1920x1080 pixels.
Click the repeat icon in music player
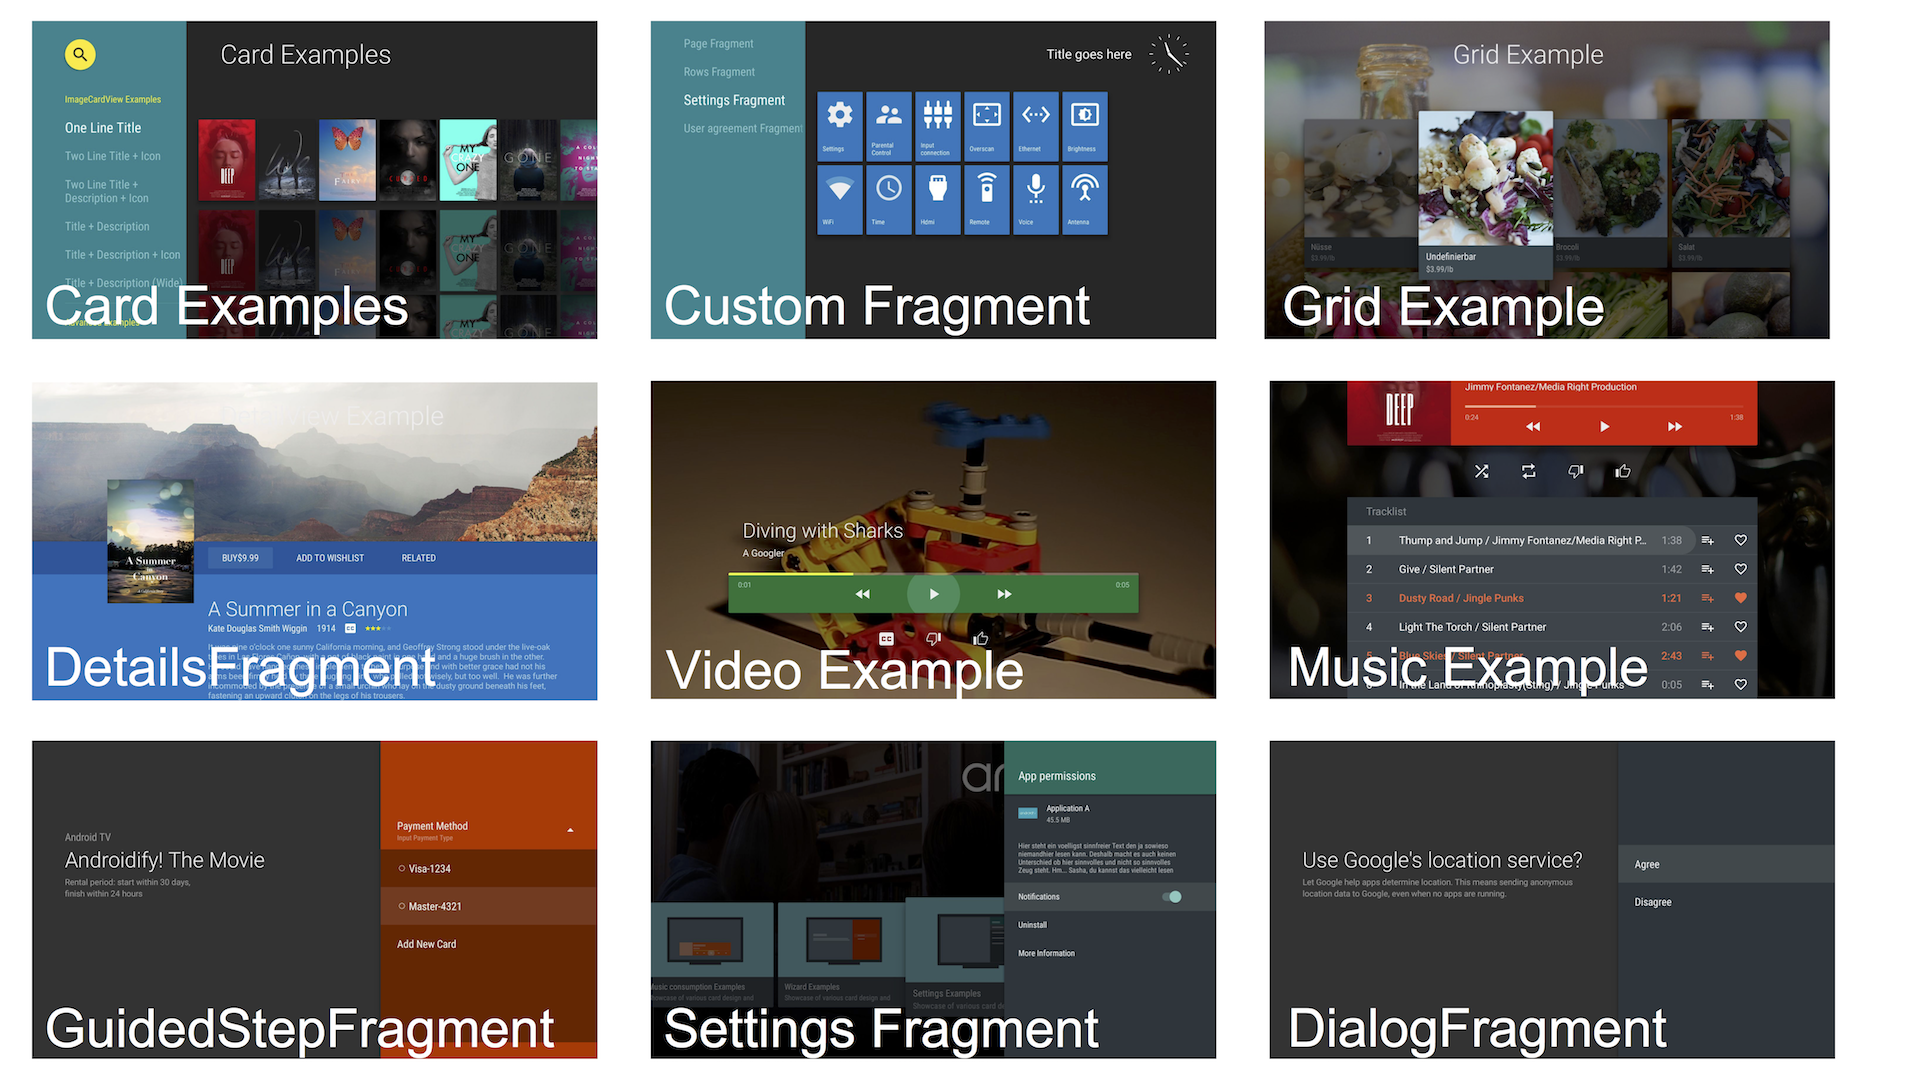click(1528, 471)
